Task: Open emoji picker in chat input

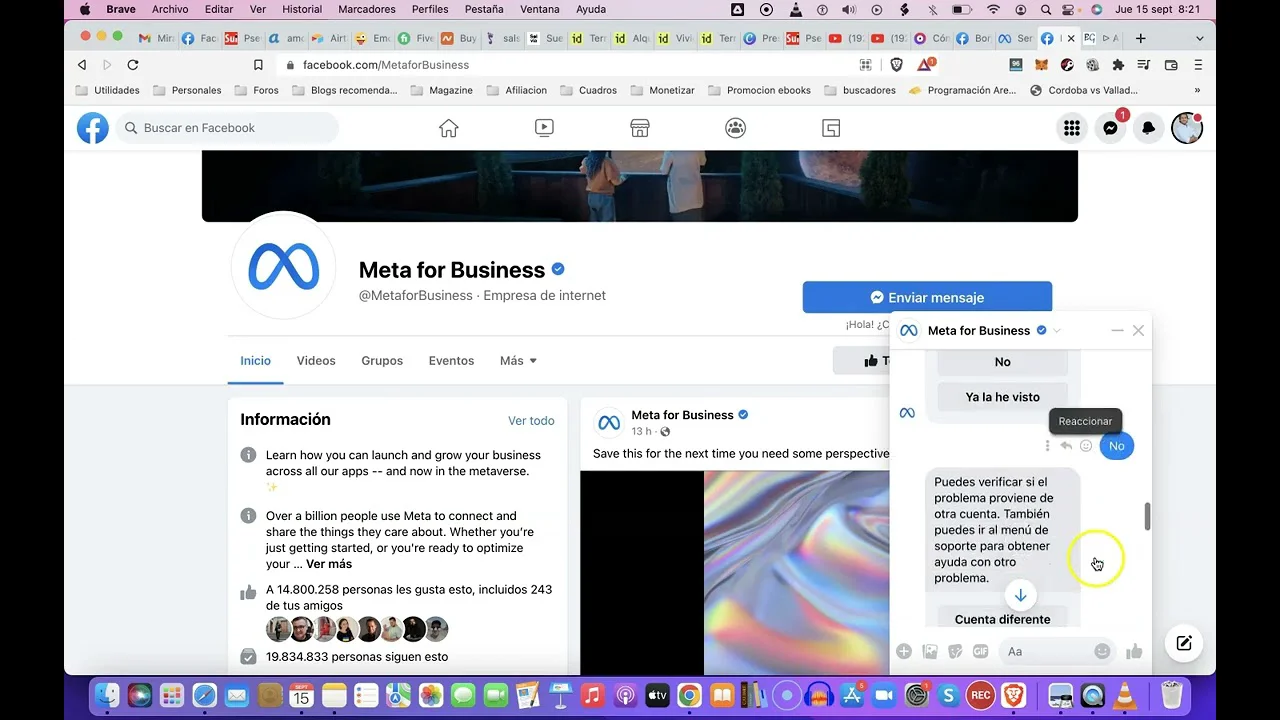Action: [1102, 651]
